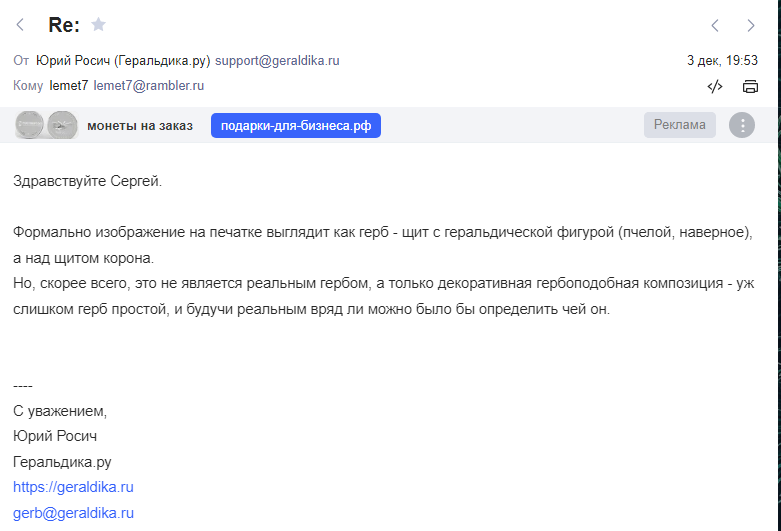Click sender name Юрий Росич (Геральдика.ру)
The height and width of the screenshot is (531, 781).
[123, 61]
